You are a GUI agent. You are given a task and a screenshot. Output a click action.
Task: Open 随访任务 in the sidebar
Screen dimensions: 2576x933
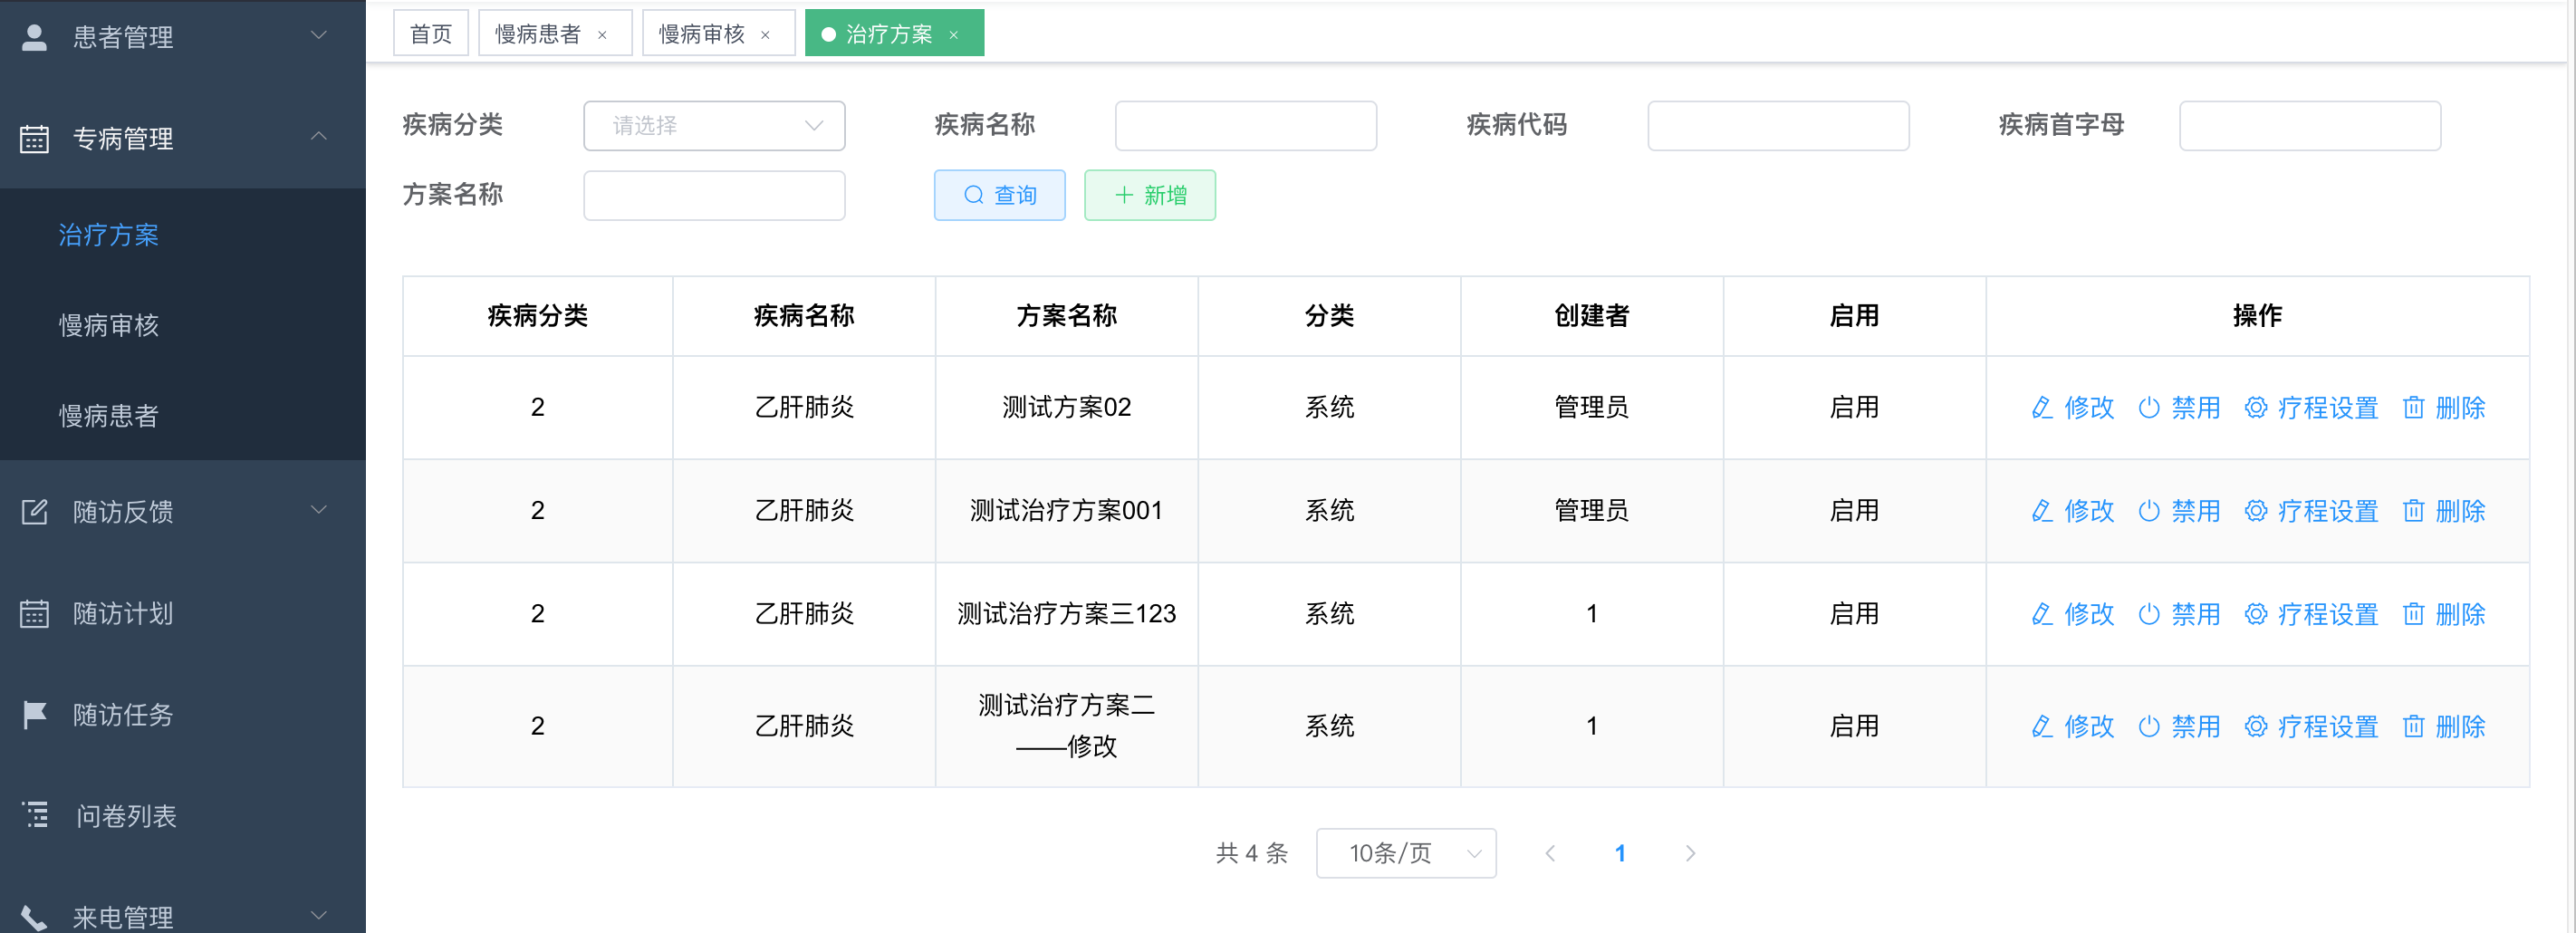pos(183,714)
